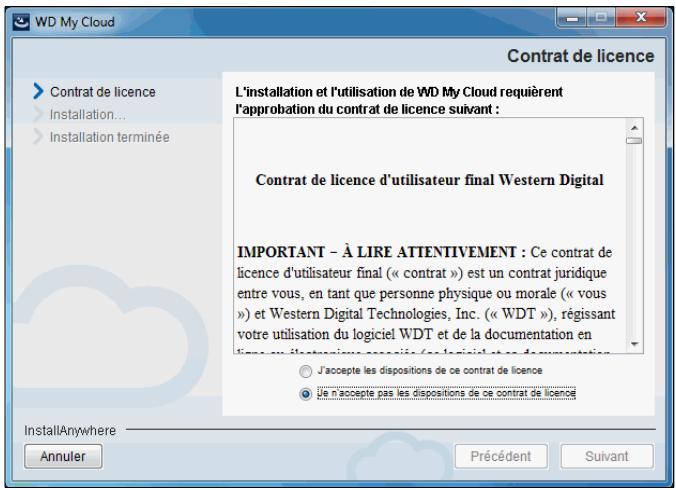Close the WD My Cloud installer window
Screen dimensions: 676x490
click(641, 18)
